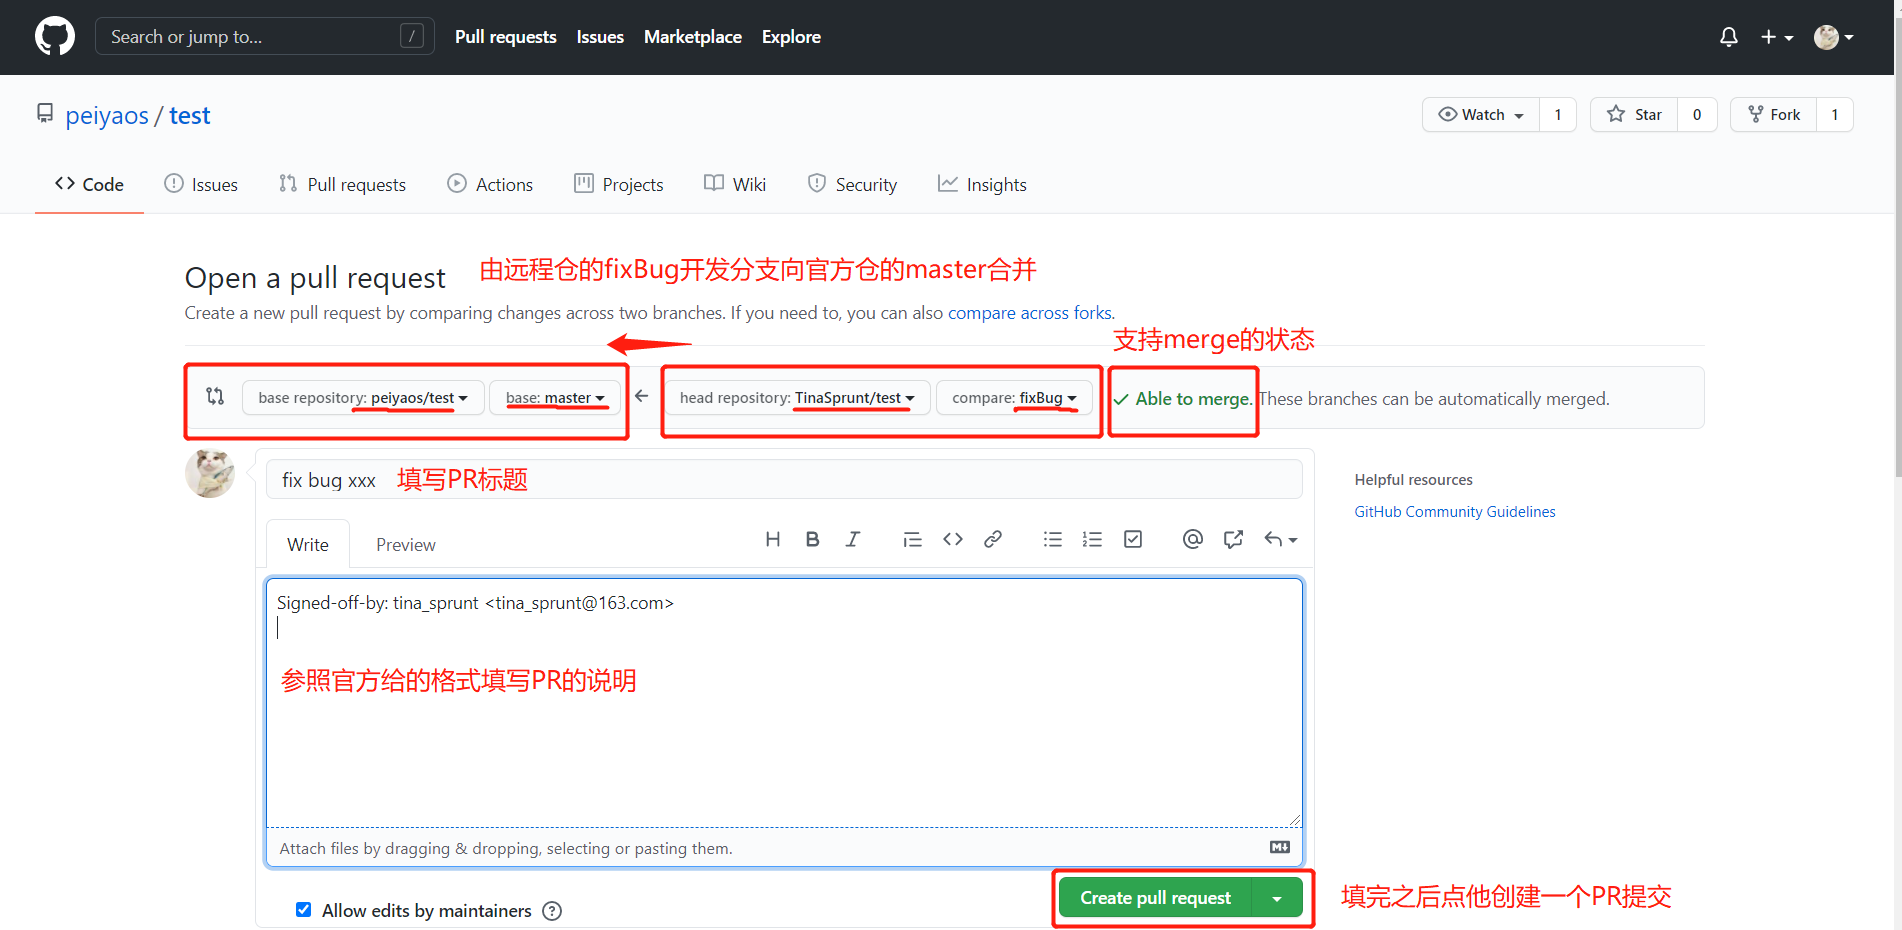Open the peiyaos owner link

(x=107, y=116)
